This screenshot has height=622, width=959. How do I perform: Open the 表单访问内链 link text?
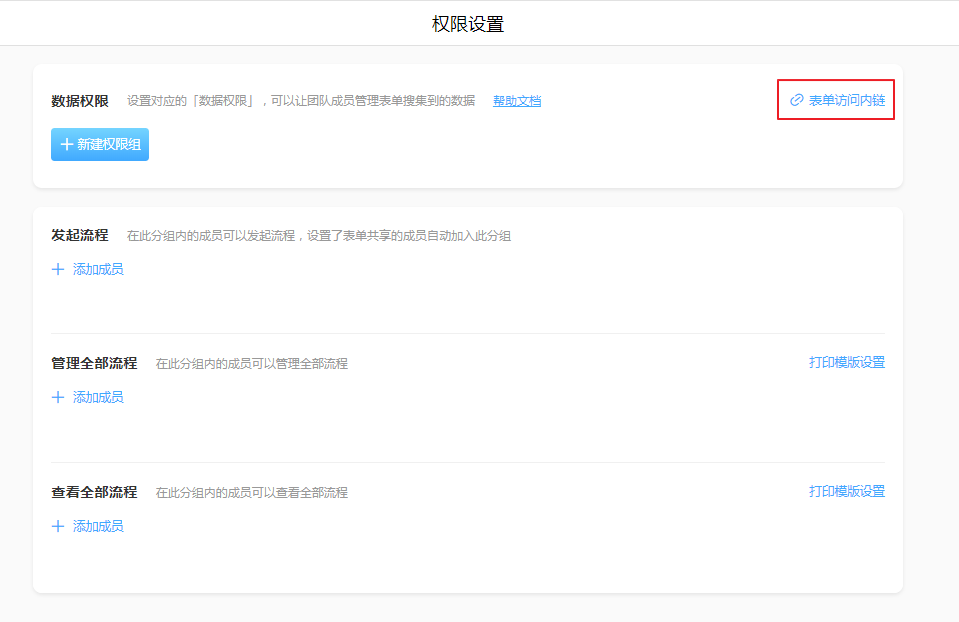pyautogui.click(x=846, y=100)
